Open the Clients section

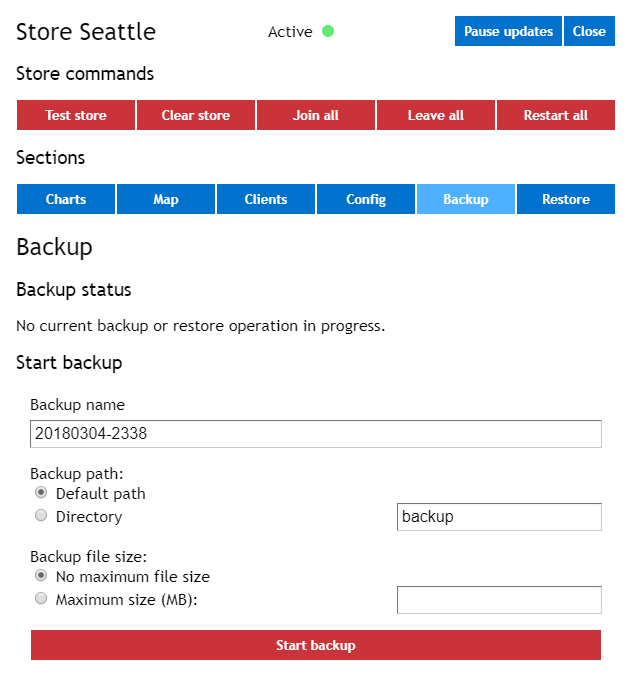pos(266,199)
